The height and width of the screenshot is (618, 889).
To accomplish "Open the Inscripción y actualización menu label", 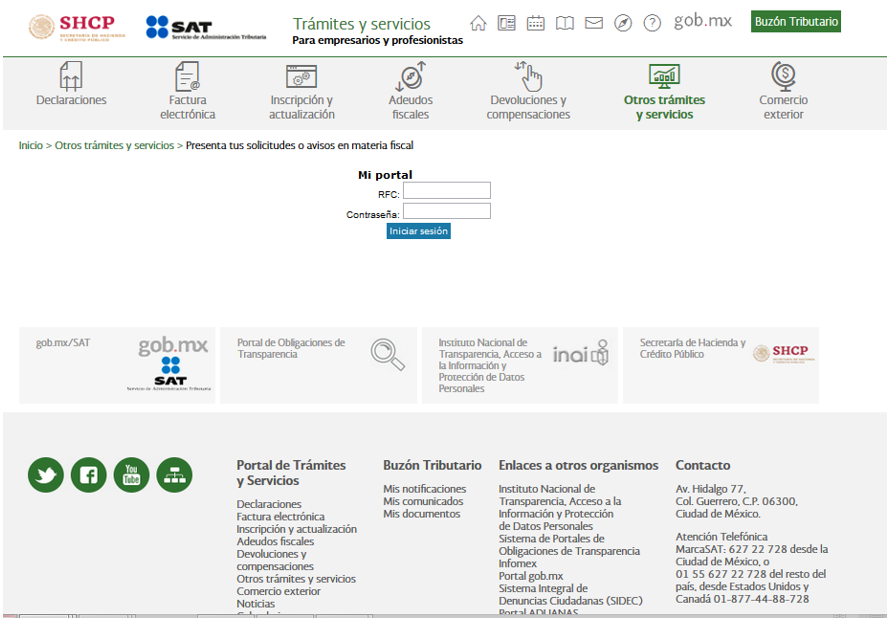I will click(x=302, y=107).
